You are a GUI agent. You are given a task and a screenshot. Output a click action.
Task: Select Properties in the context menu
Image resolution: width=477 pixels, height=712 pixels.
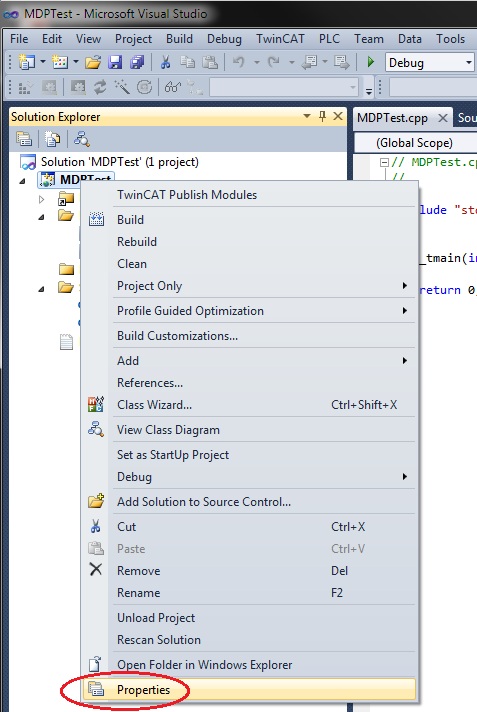[x=249, y=690]
